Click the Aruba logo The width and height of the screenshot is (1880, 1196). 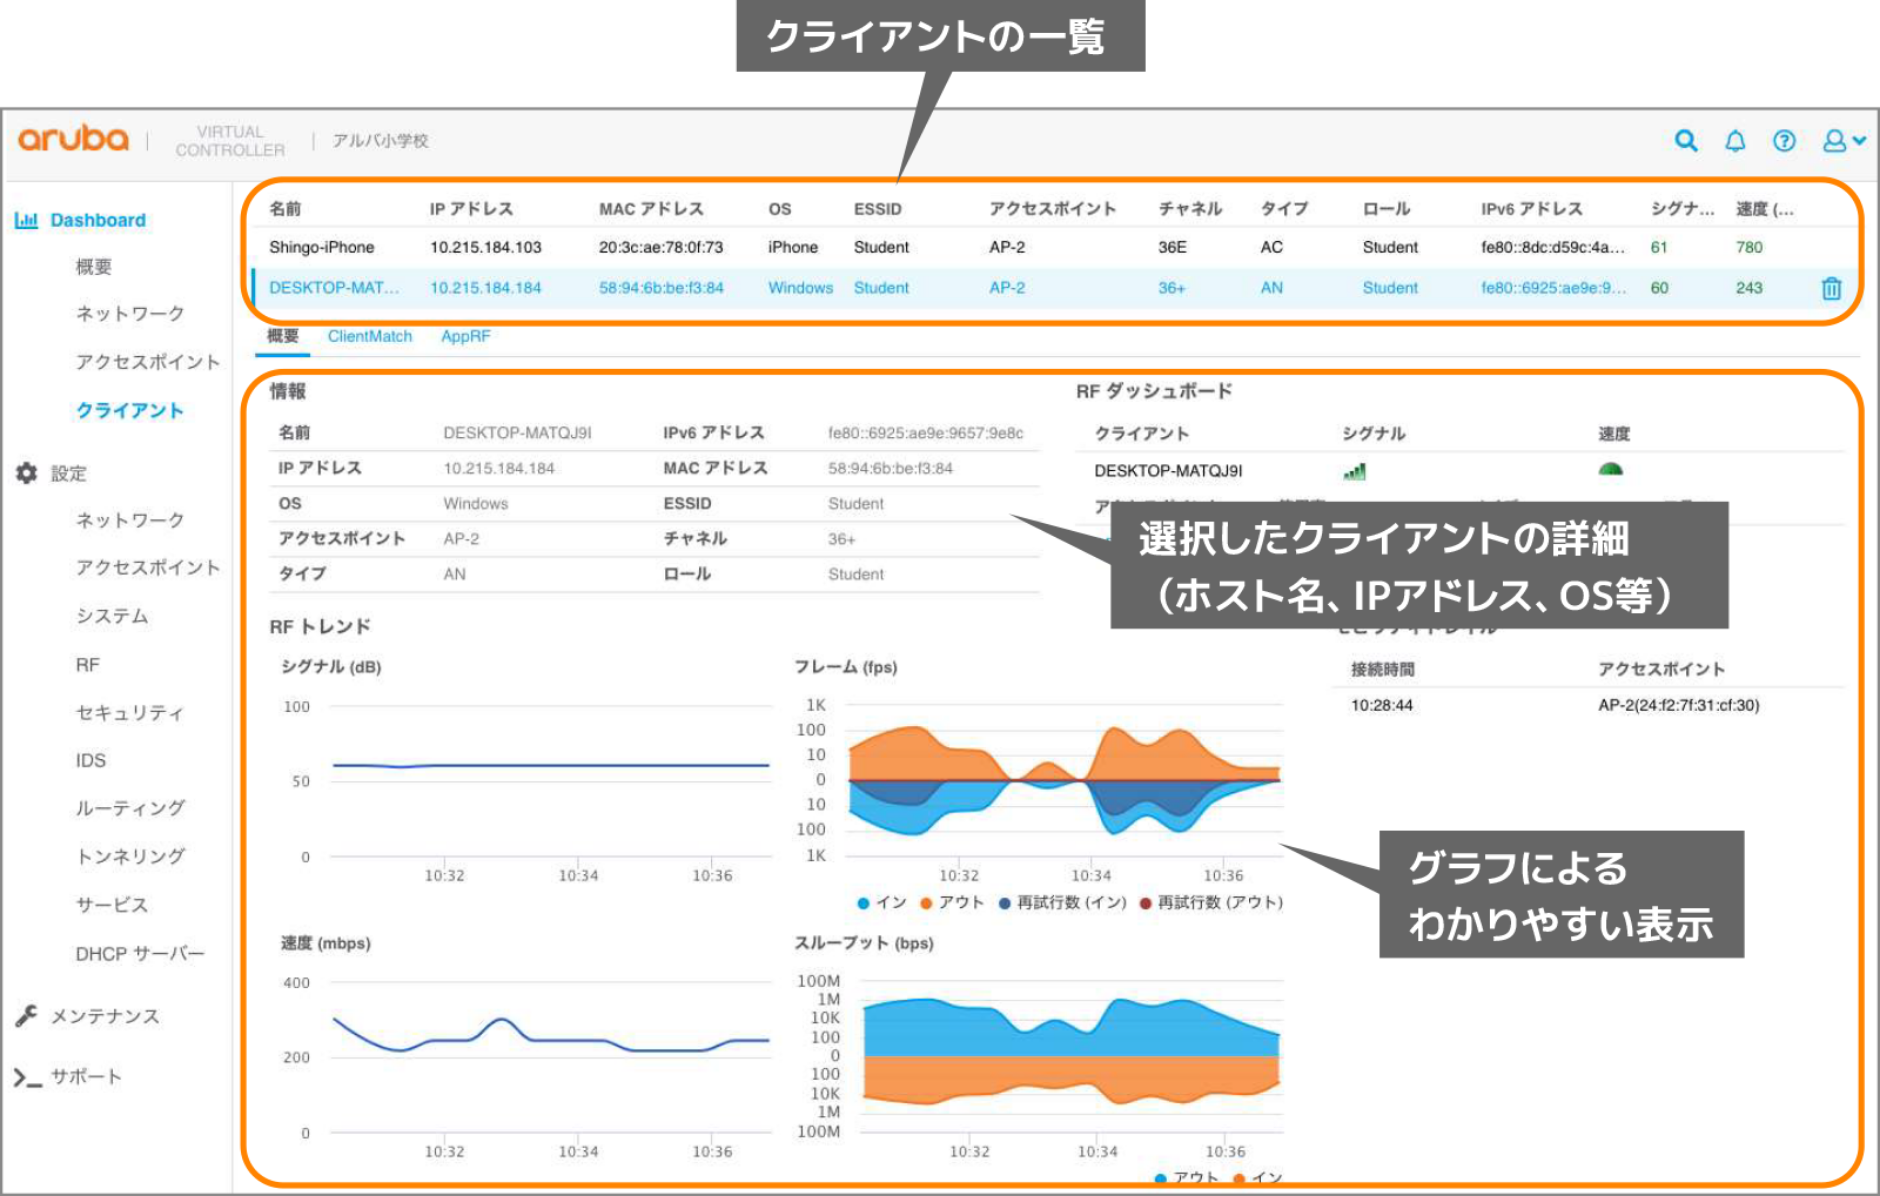pos(74,140)
